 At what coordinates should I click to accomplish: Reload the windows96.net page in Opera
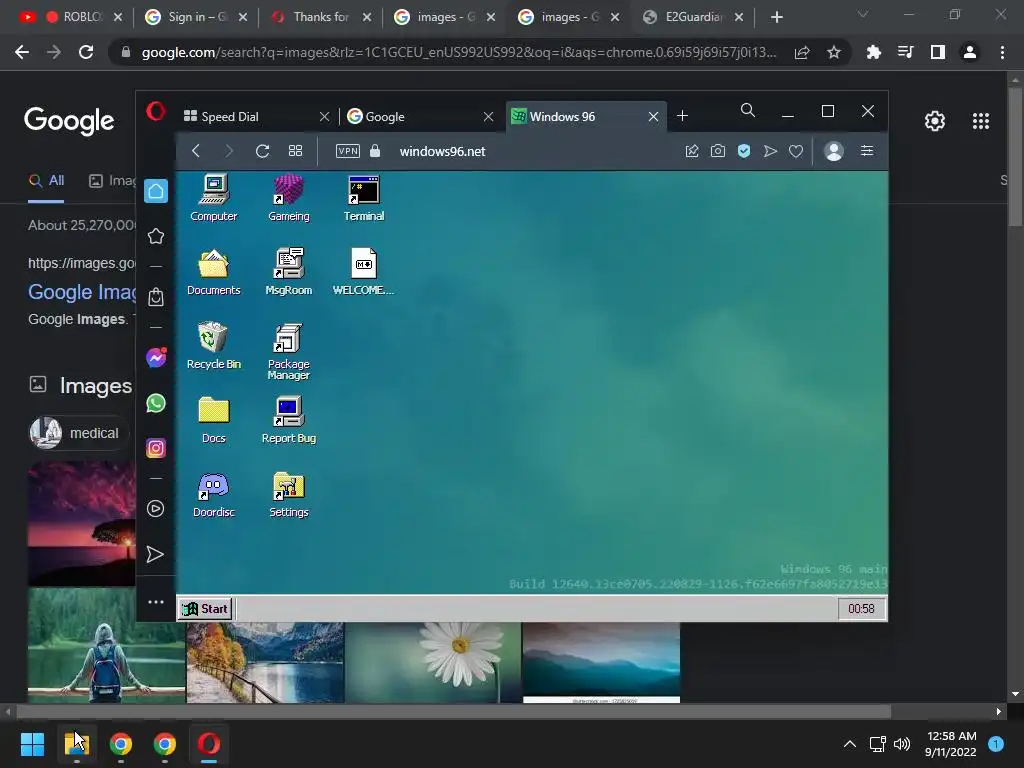tap(263, 151)
